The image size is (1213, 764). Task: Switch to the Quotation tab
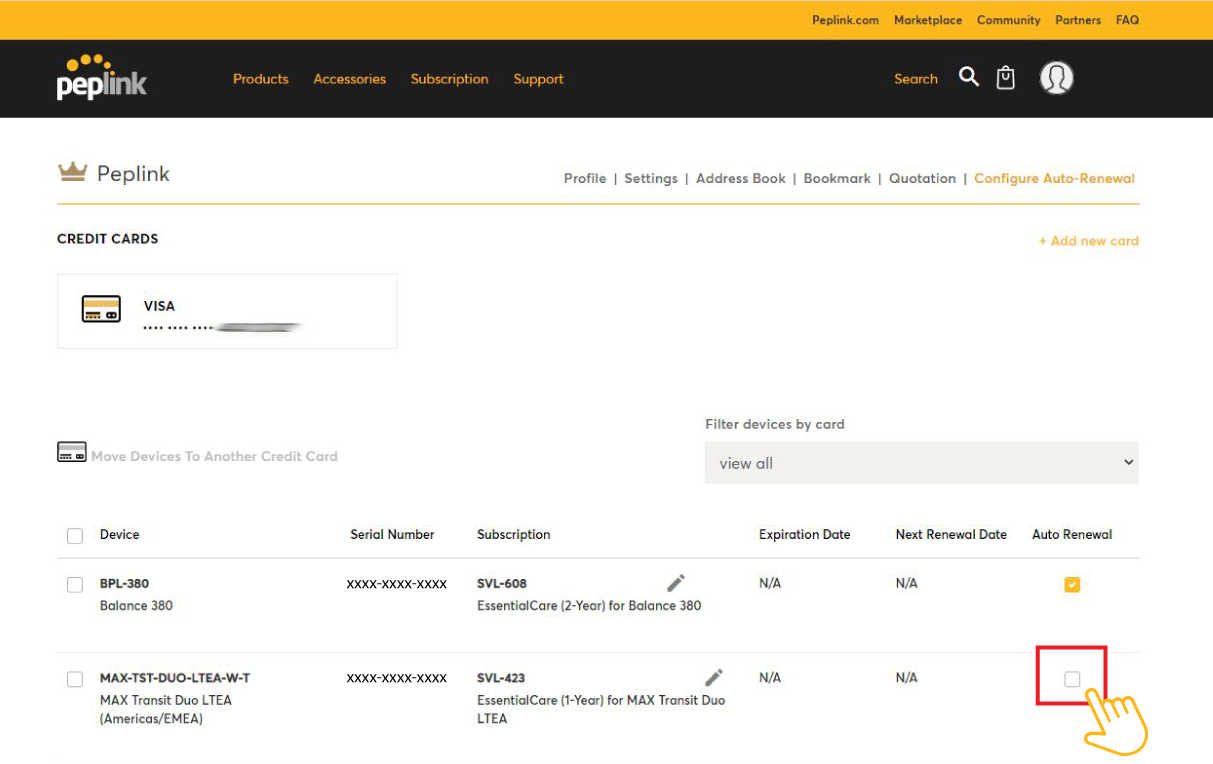922,178
